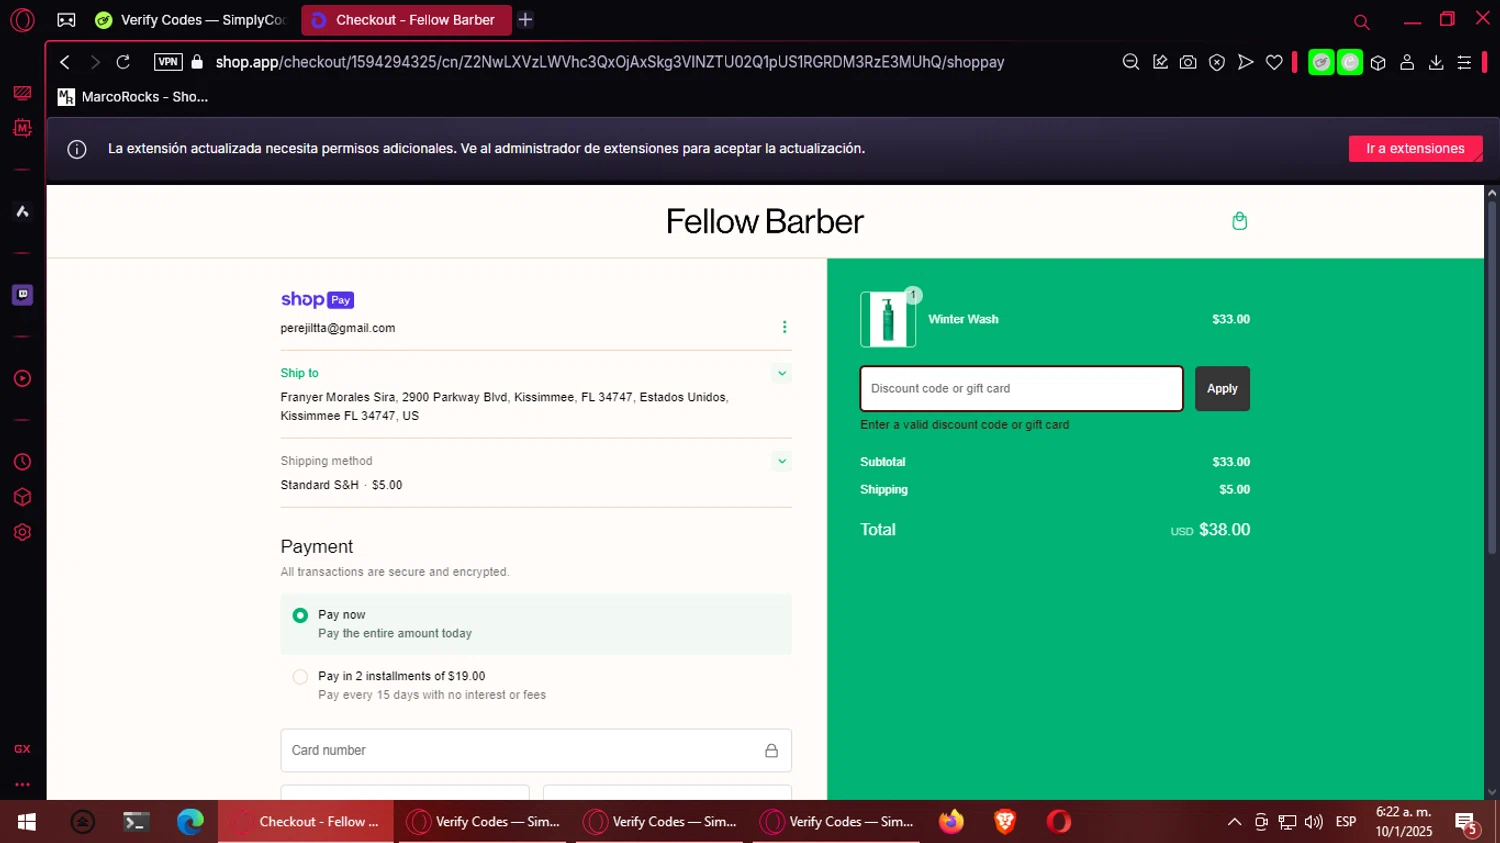This screenshot has height=843, width=1500.
Task: Open the workspaces icon beside the tabs
Action: tap(66, 20)
